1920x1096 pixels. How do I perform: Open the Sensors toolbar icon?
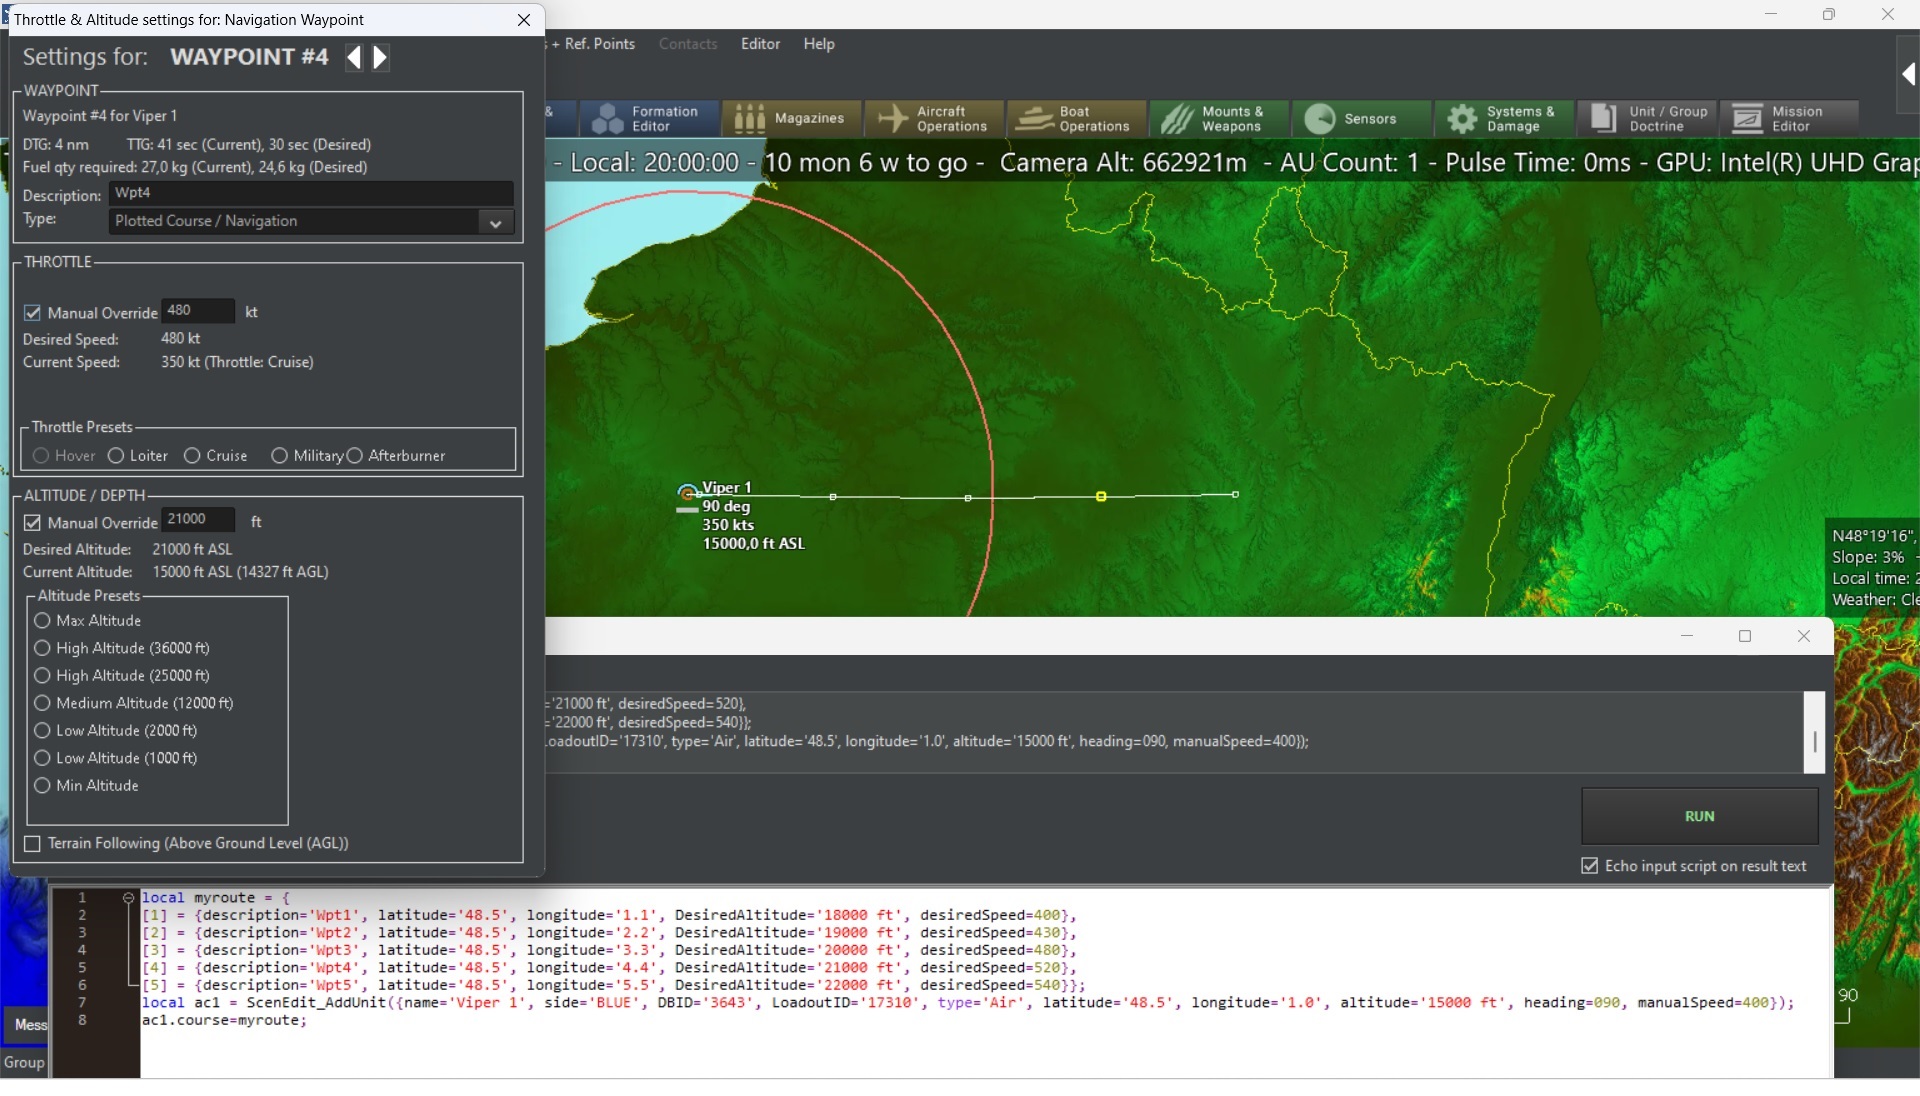pos(1352,119)
